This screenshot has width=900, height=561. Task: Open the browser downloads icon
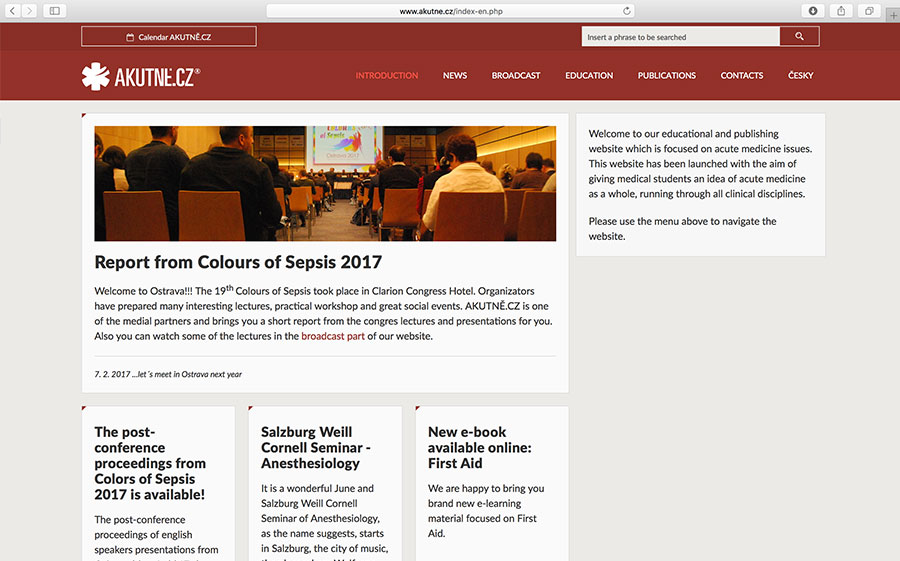[x=813, y=10]
